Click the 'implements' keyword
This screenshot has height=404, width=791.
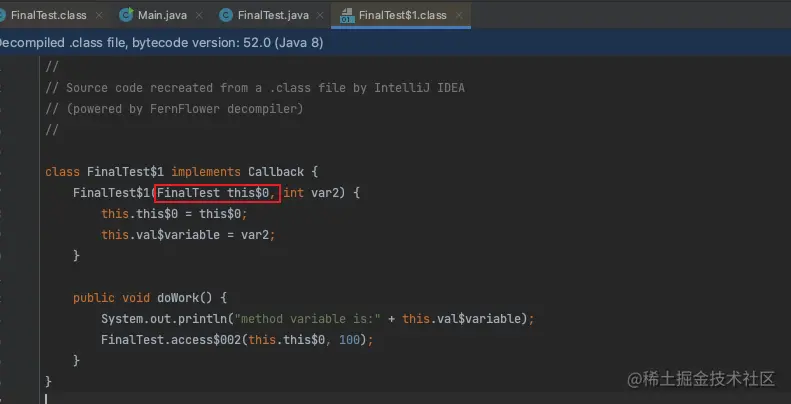(206, 172)
